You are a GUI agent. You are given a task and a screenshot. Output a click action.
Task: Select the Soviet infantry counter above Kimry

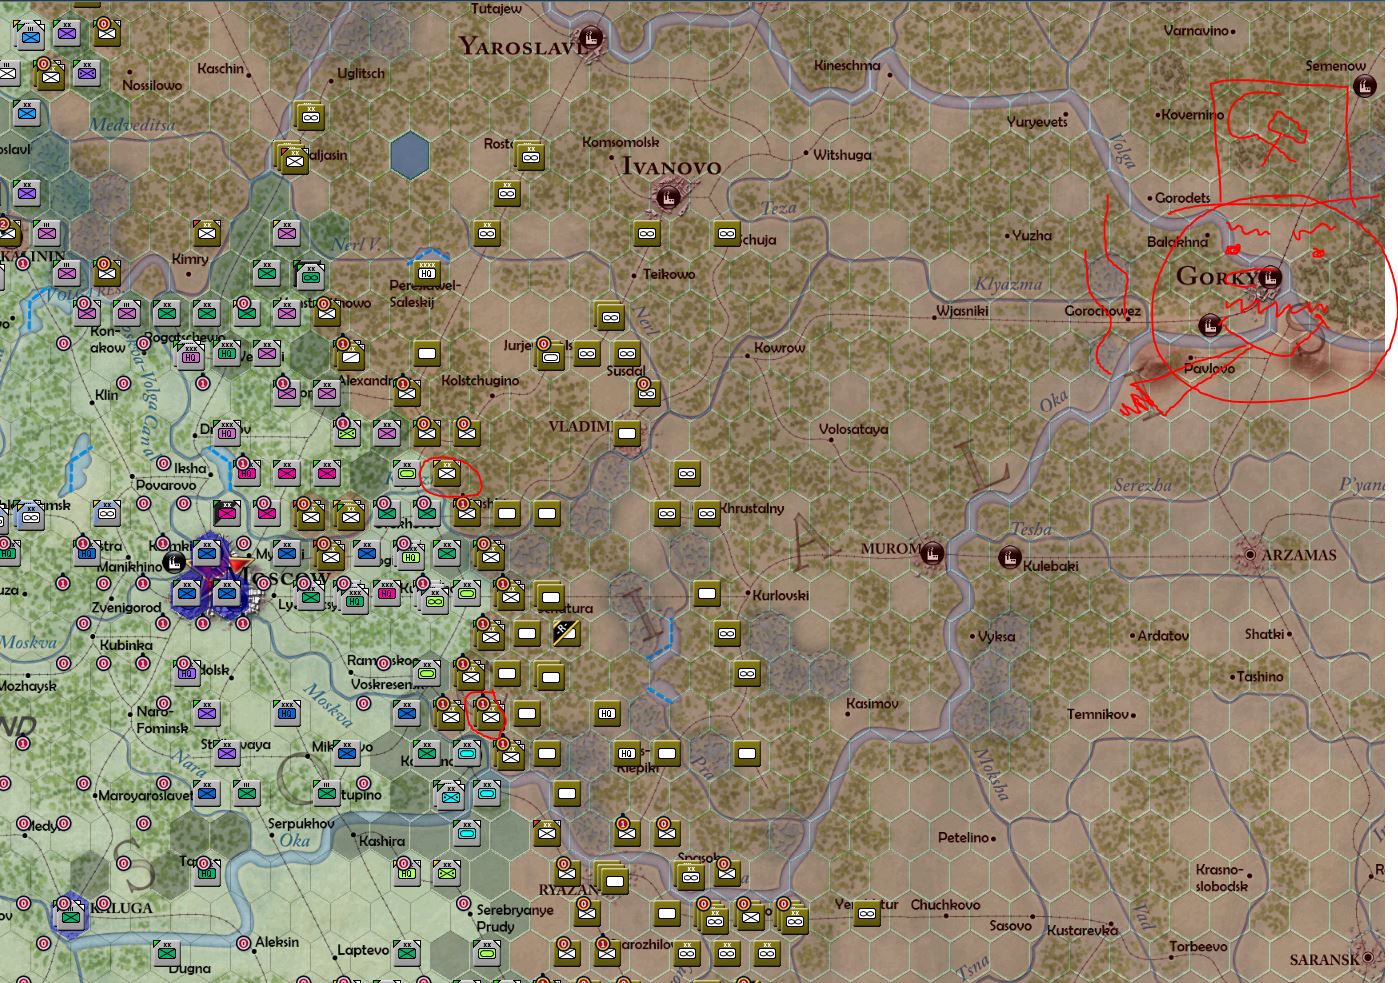point(207,232)
